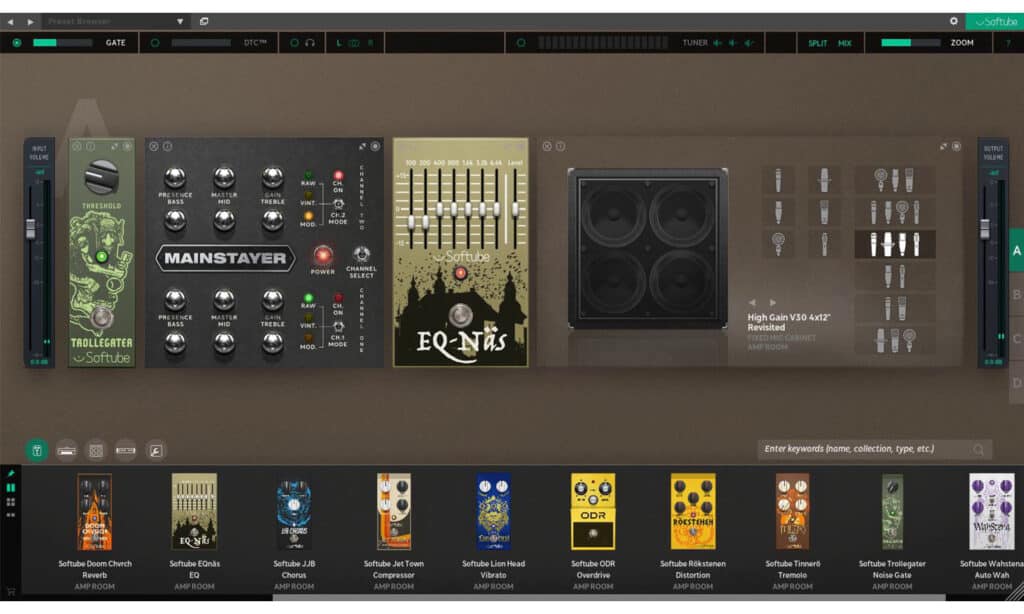This screenshot has height=614, width=1024.
Task: Flip the CH.1 Mode switch
Action: coord(338,326)
